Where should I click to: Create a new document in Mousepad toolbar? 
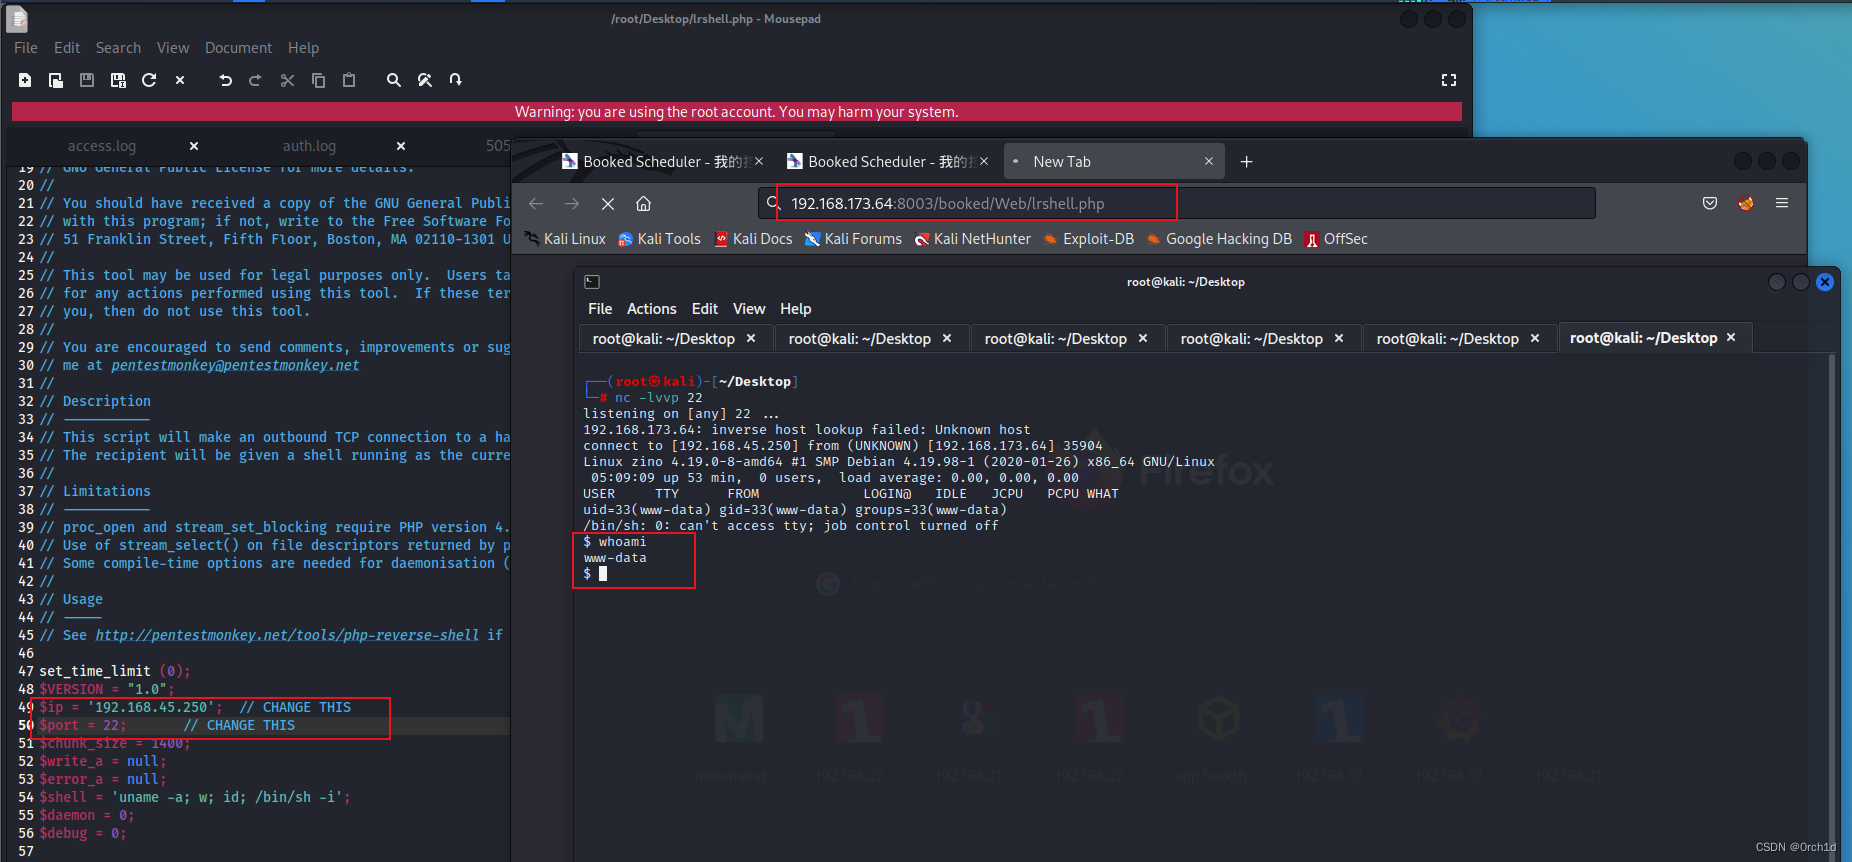pos(25,80)
